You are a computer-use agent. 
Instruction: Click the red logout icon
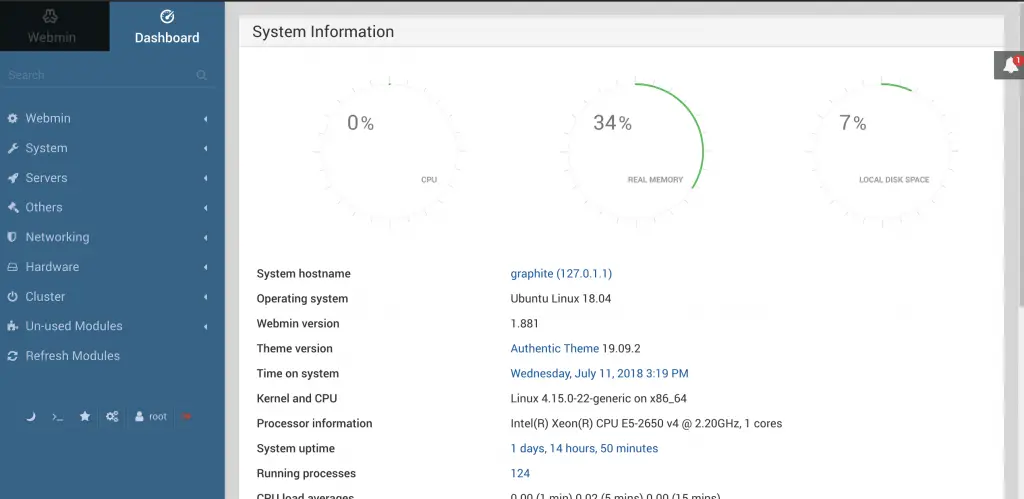click(186, 416)
